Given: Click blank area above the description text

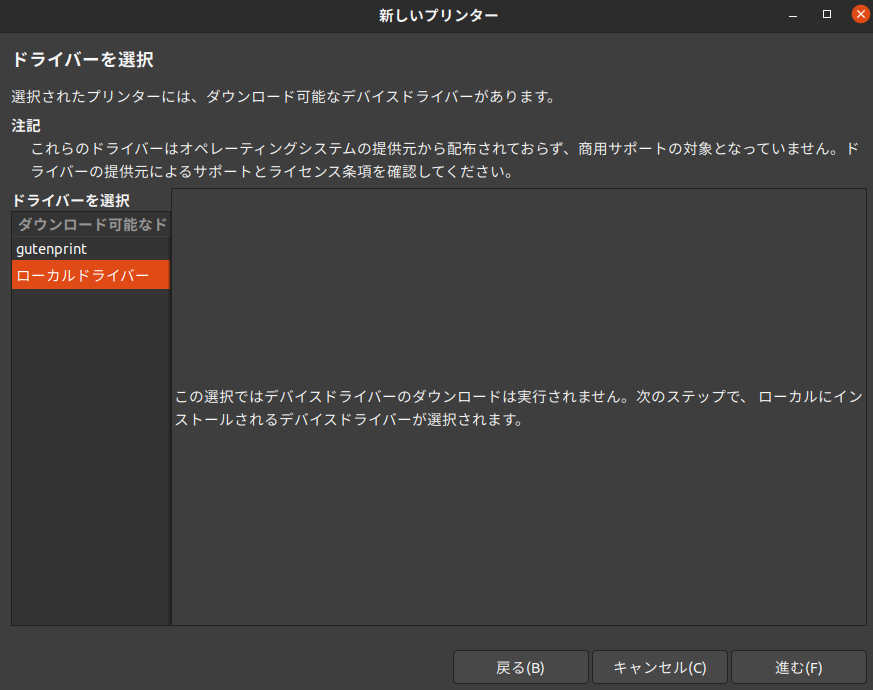Looking at the screenshot, I should 518,290.
